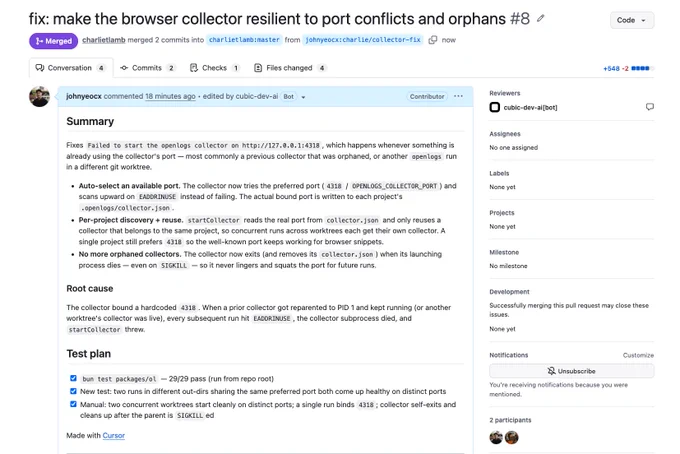Image resolution: width=680 pixels, height=454 pixels.
Task: Open johnyeocx:charlie/collector-fix branch link
Action: pyautogui.click(x=363, y=40)
